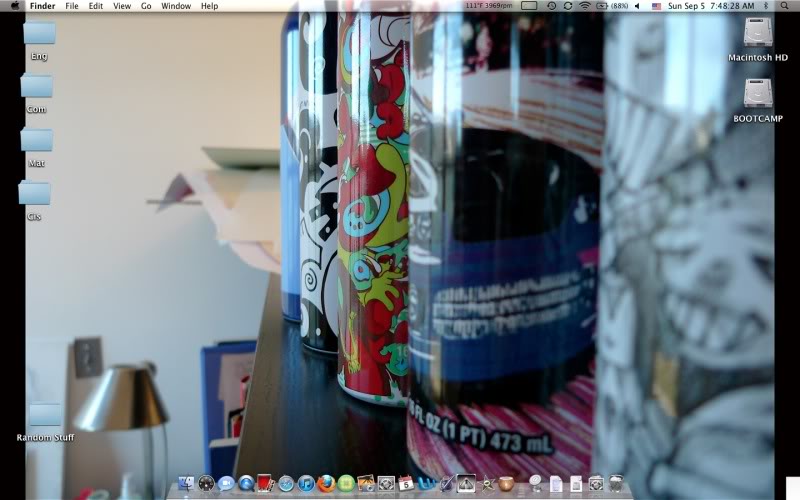Open iTunes music note icon

coord(306,483)
